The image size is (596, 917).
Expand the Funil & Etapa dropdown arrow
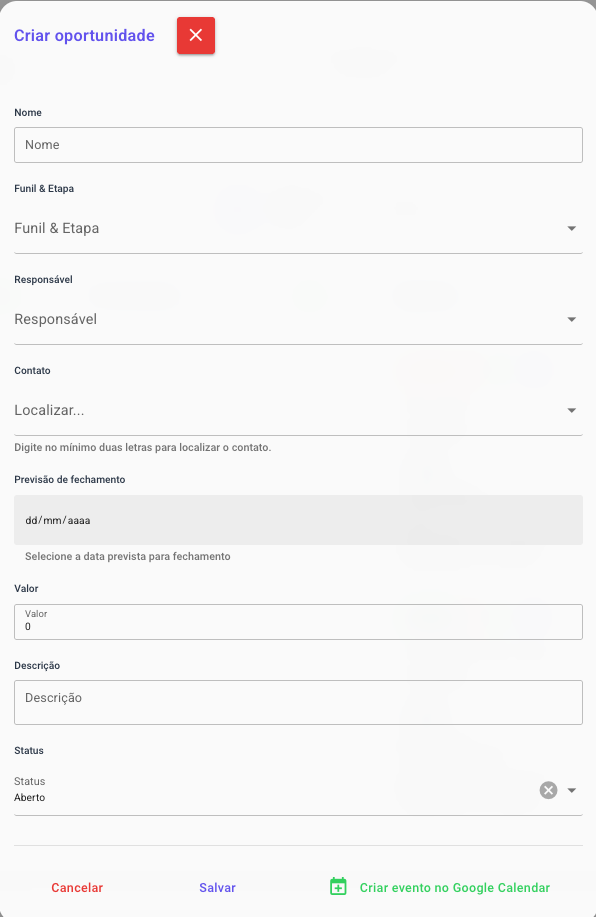coord(571,228)
